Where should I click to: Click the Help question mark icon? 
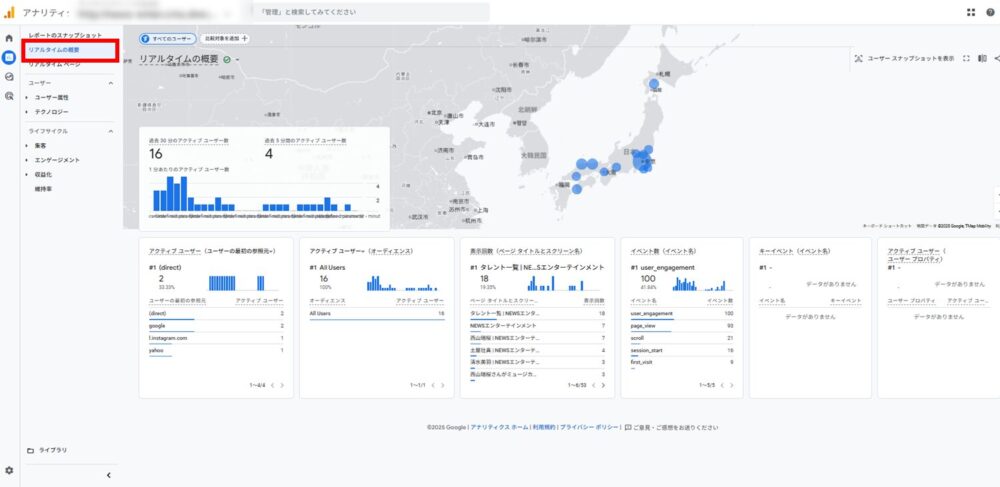[989, 12]
